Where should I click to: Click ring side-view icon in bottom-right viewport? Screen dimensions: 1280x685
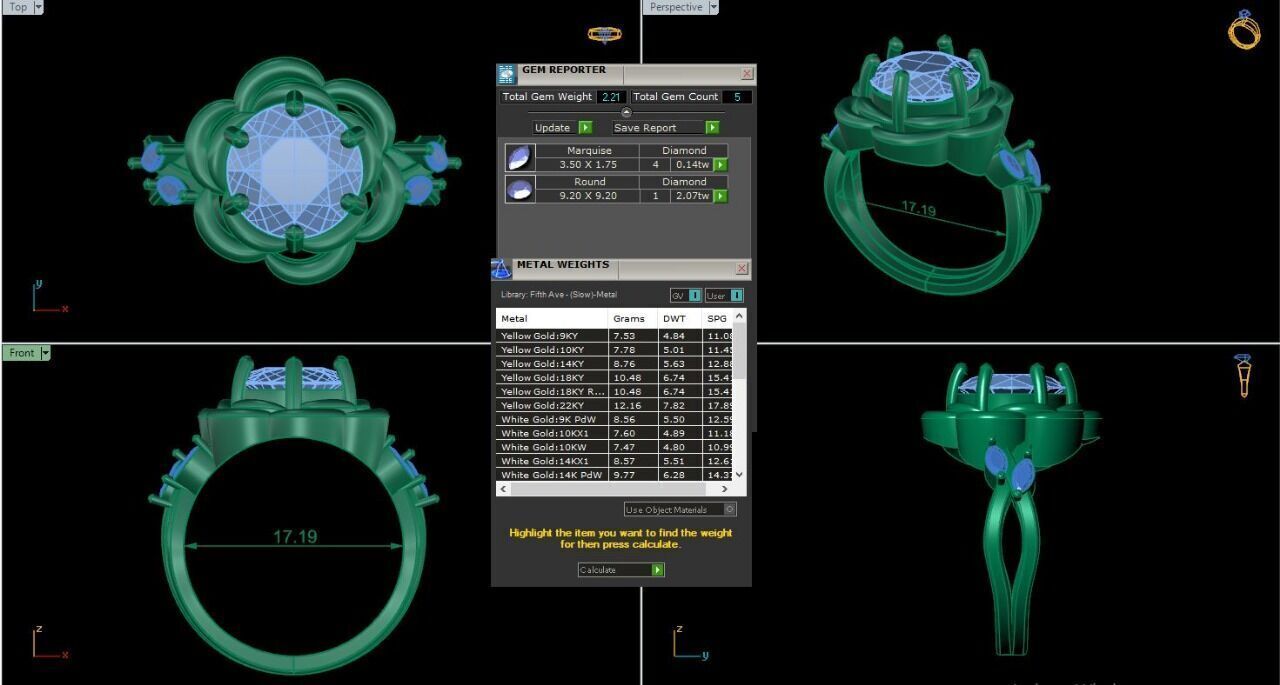click(1243, 375)
